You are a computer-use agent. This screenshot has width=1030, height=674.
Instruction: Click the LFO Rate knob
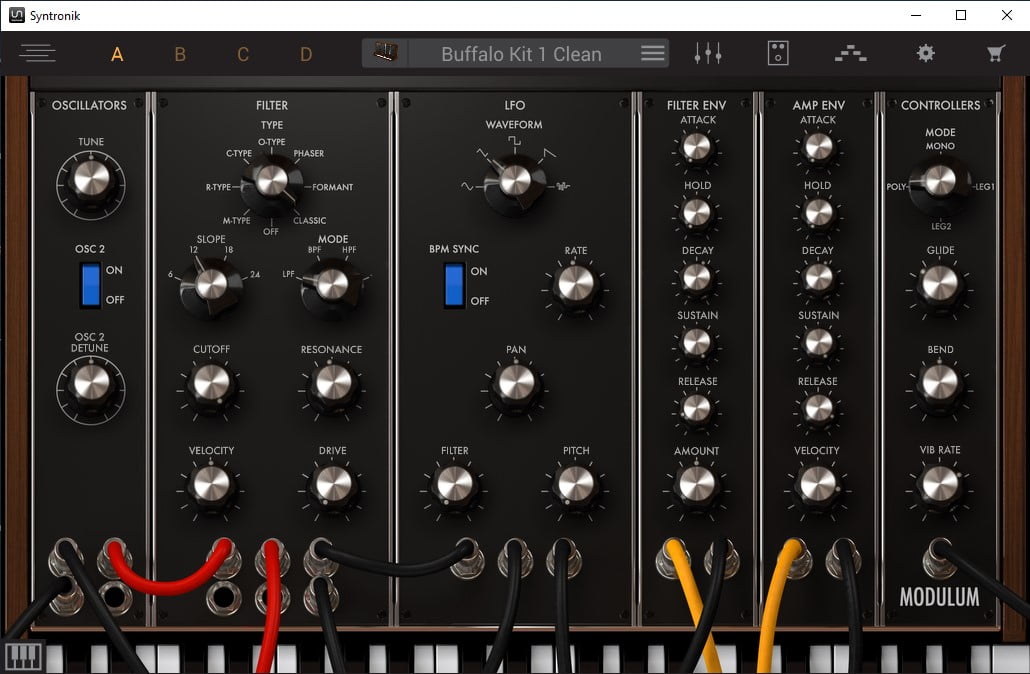tap(575, 285)
